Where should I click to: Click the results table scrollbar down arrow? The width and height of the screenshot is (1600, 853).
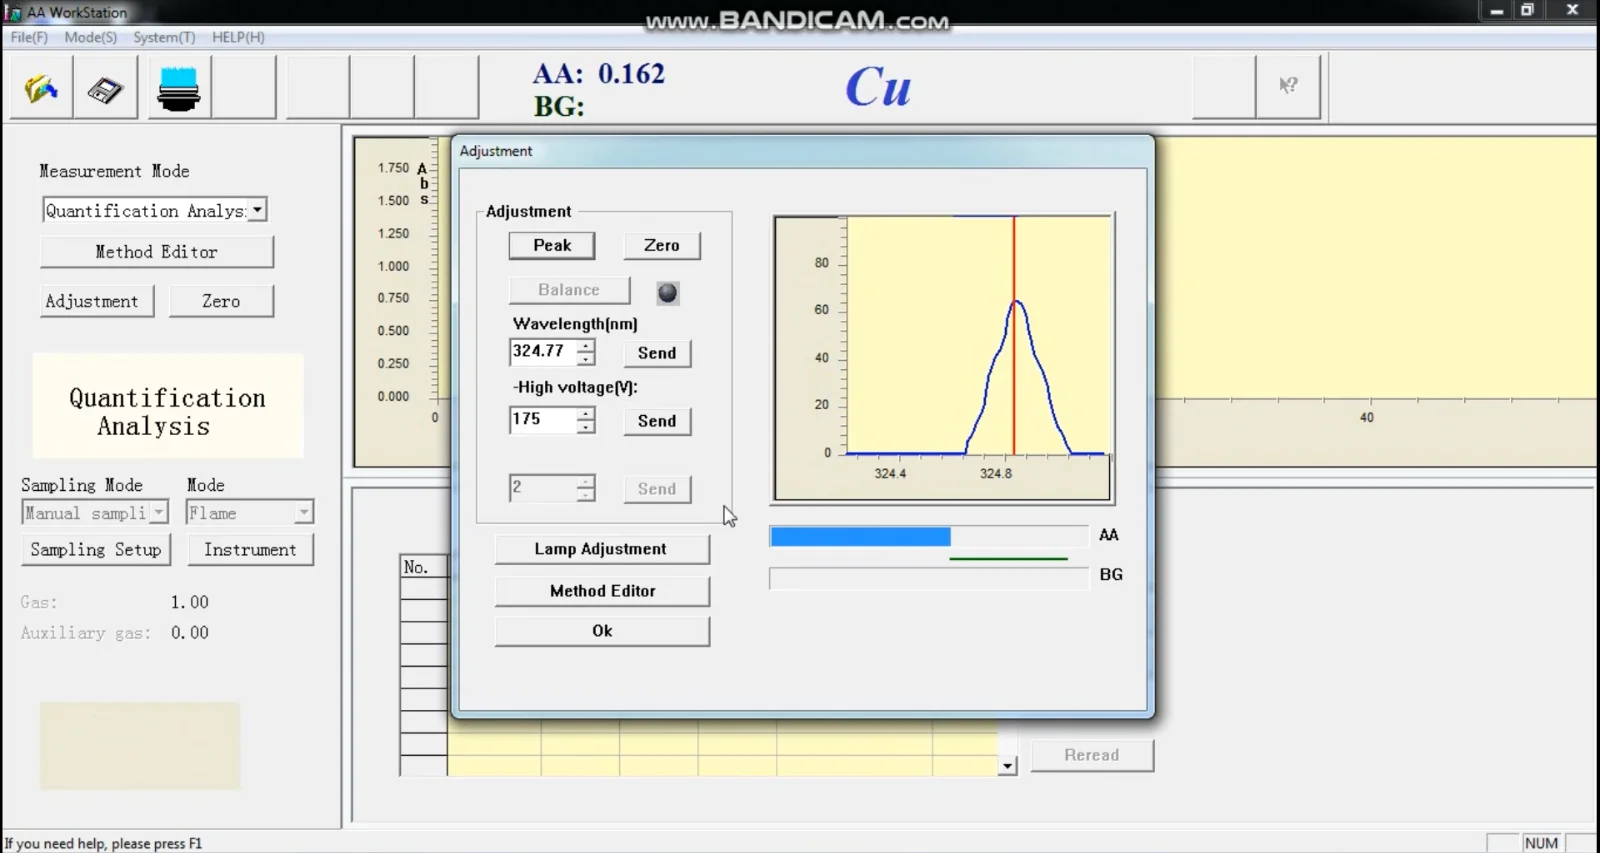[1007, 766]
